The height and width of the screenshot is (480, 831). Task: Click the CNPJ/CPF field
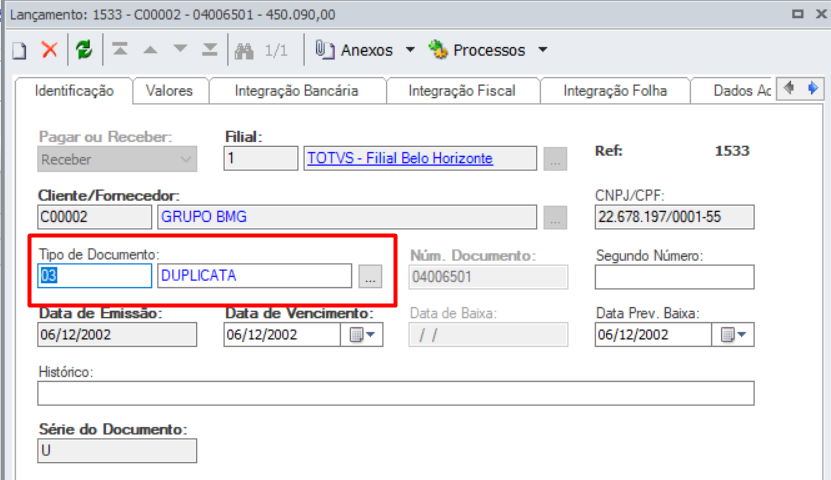click(x=674, y=217)
